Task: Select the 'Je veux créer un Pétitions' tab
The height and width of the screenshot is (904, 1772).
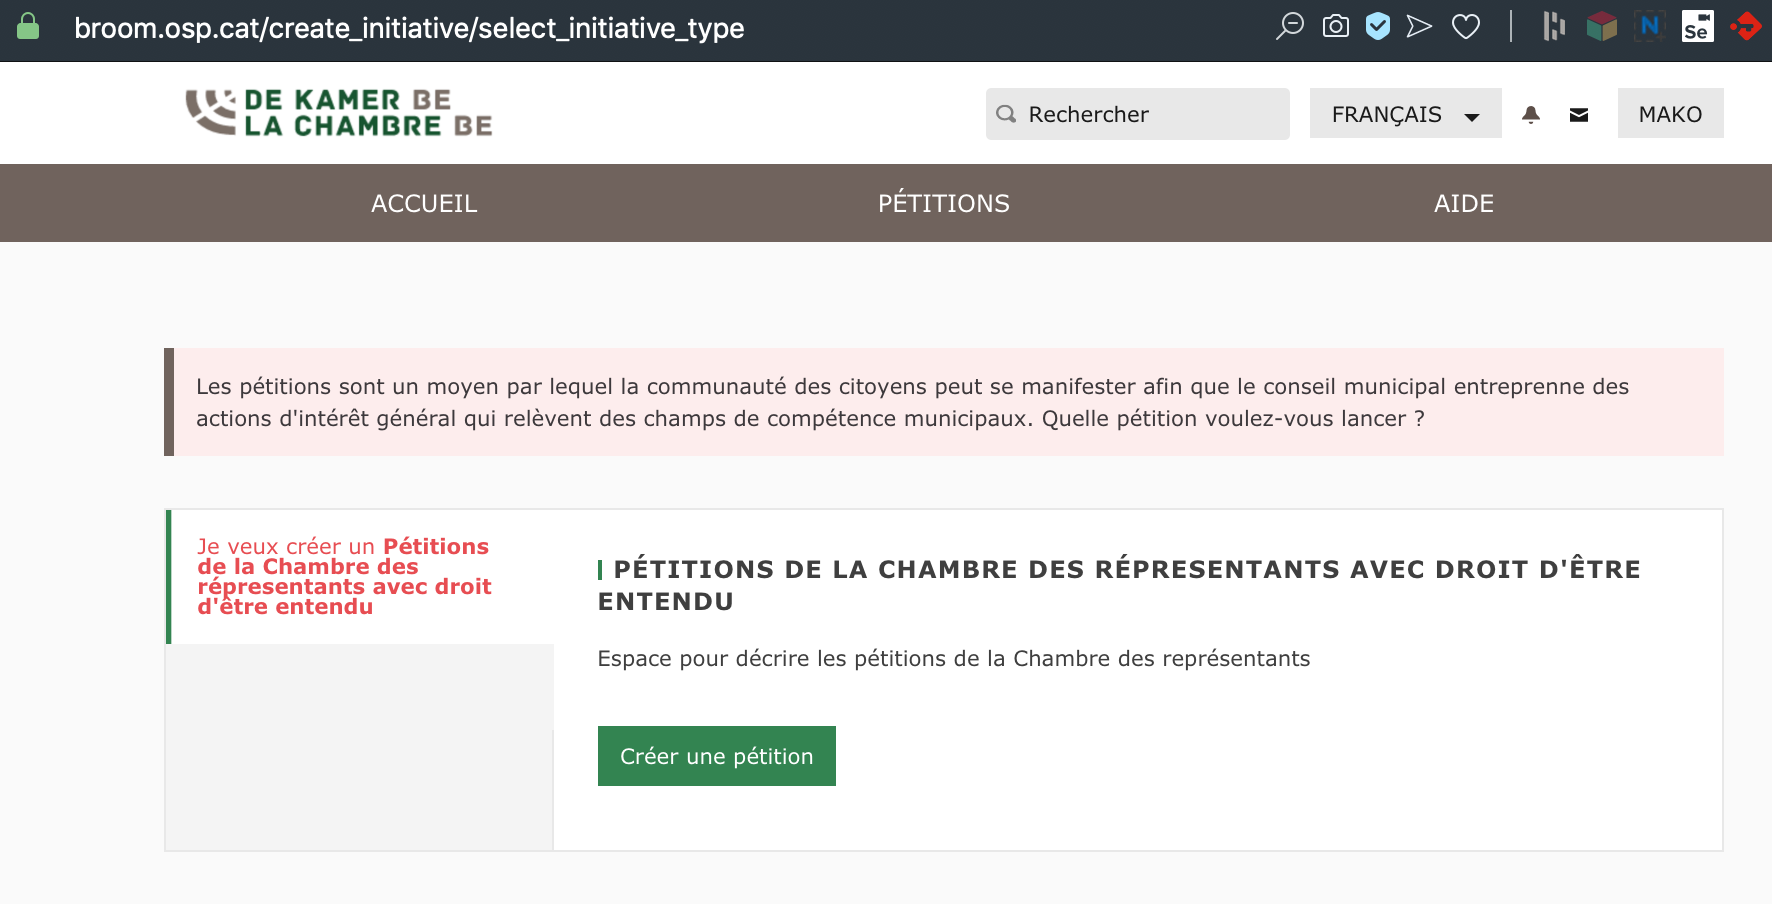Action: pyautogui.click(x=344, y=576)
